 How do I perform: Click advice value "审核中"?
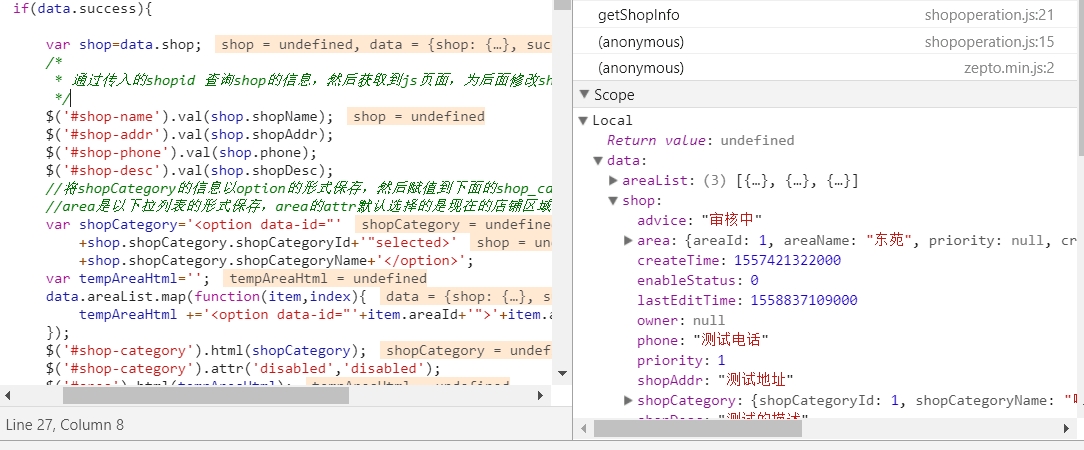tap(731, 221)
